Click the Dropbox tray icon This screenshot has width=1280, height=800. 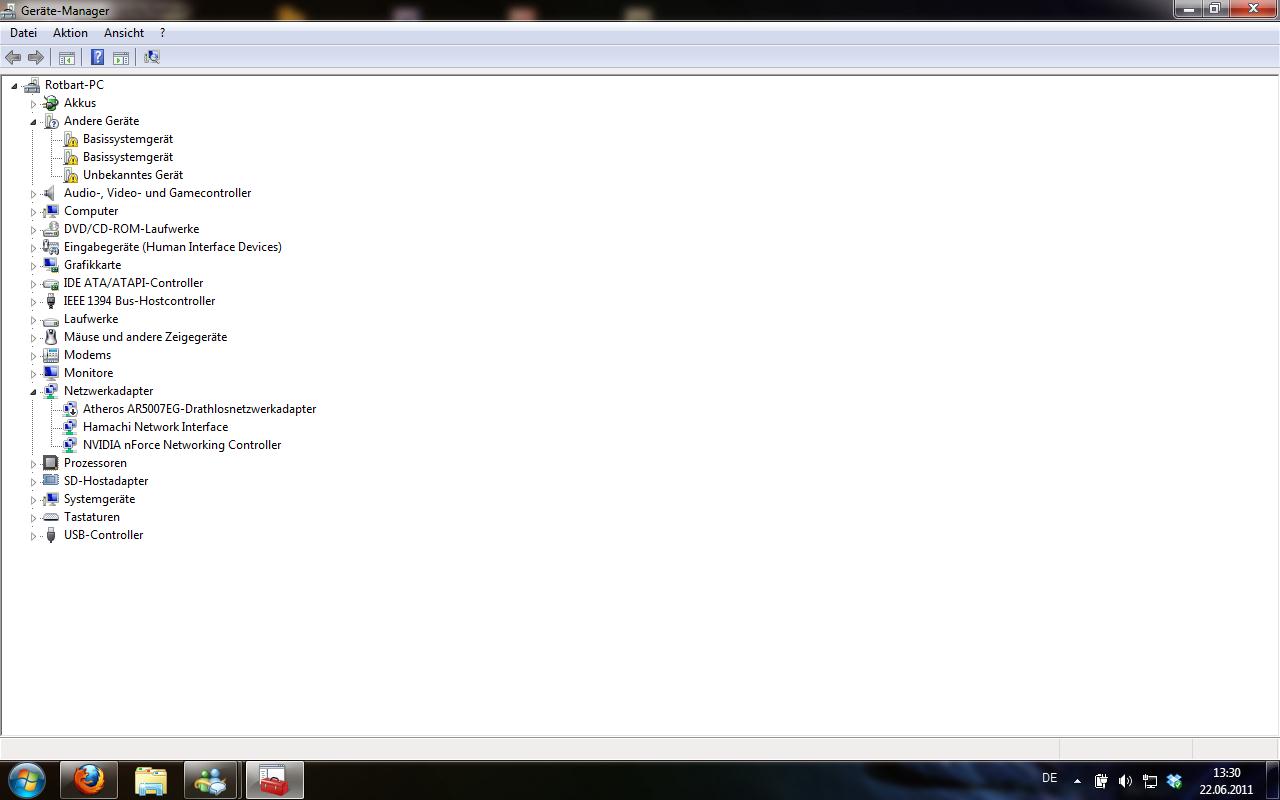coord(1174,781)
